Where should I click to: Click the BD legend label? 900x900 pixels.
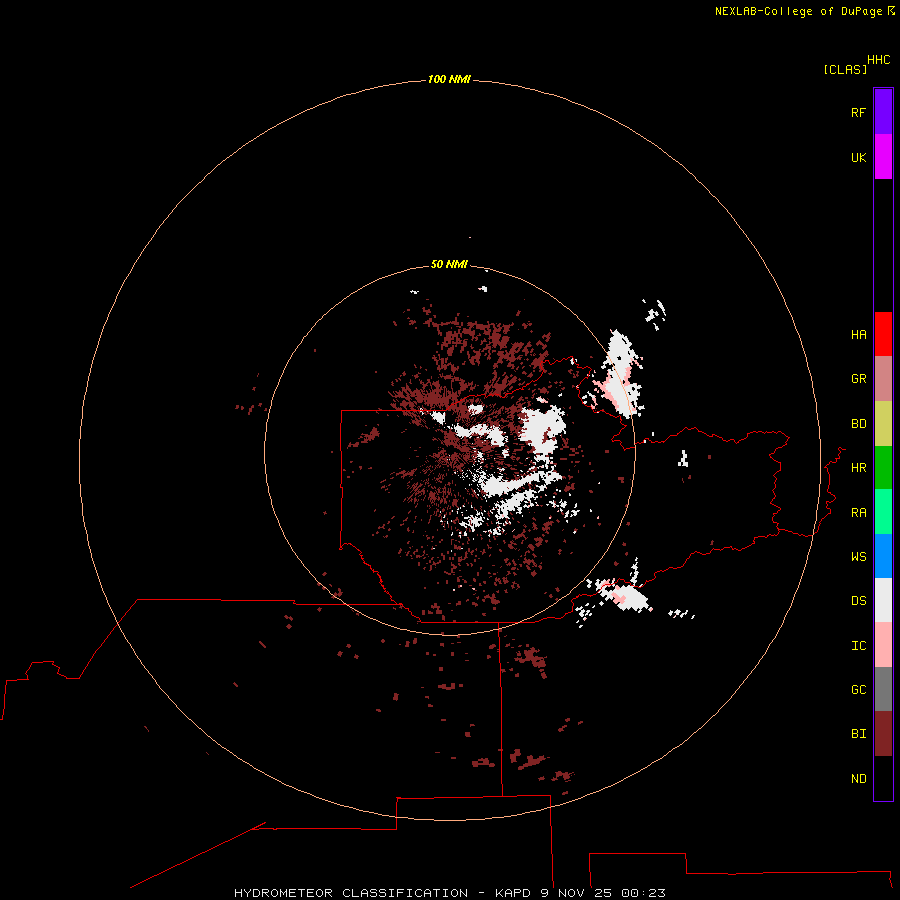[x=858, y=424]
